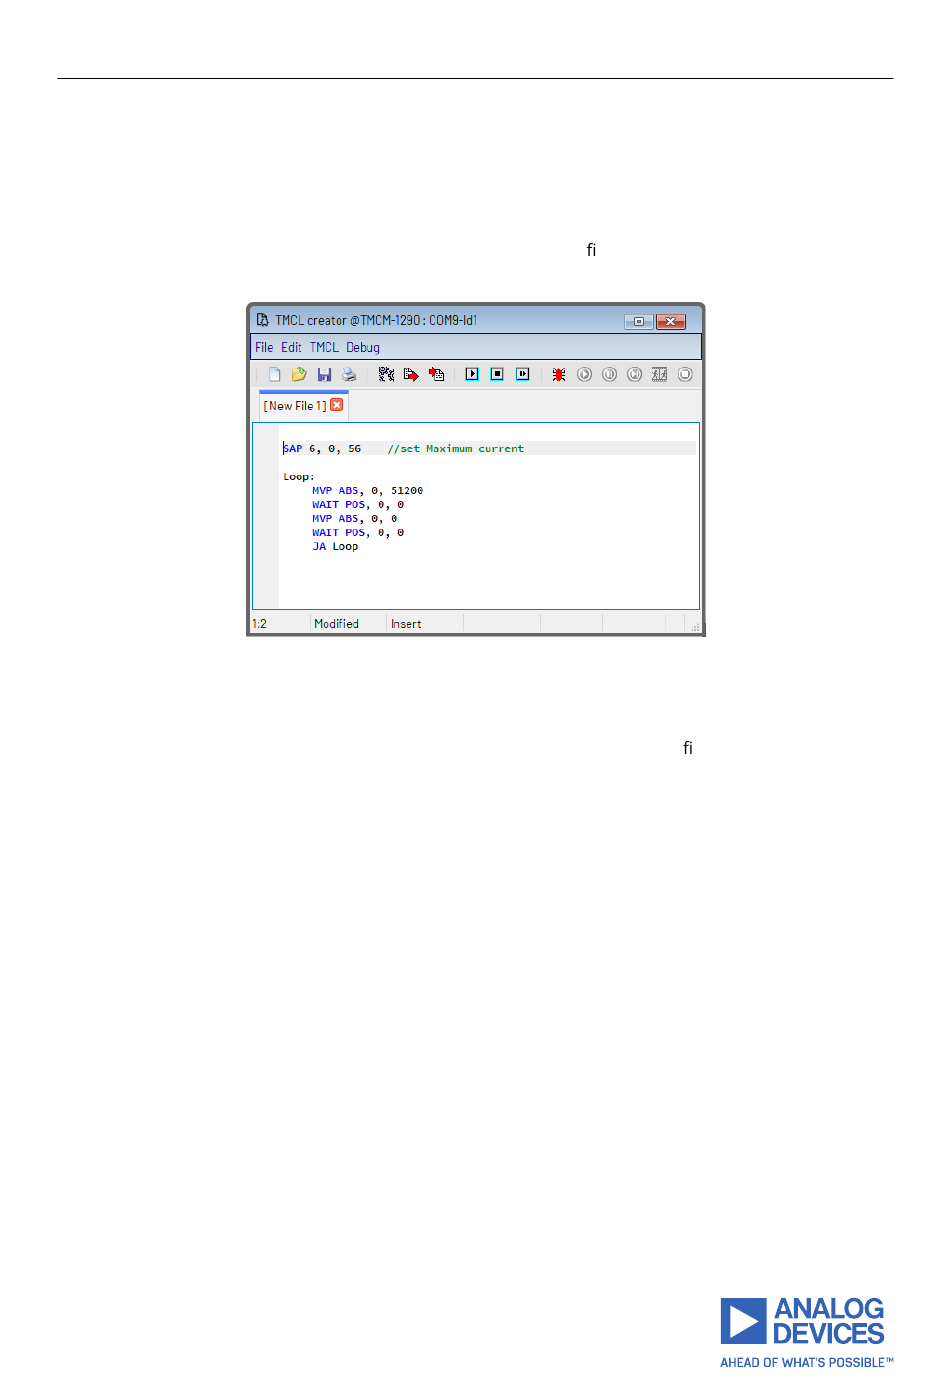Screen dimensions: 950x1378
Task: Click the JA Loop line
Action: (x=335, y=546)
